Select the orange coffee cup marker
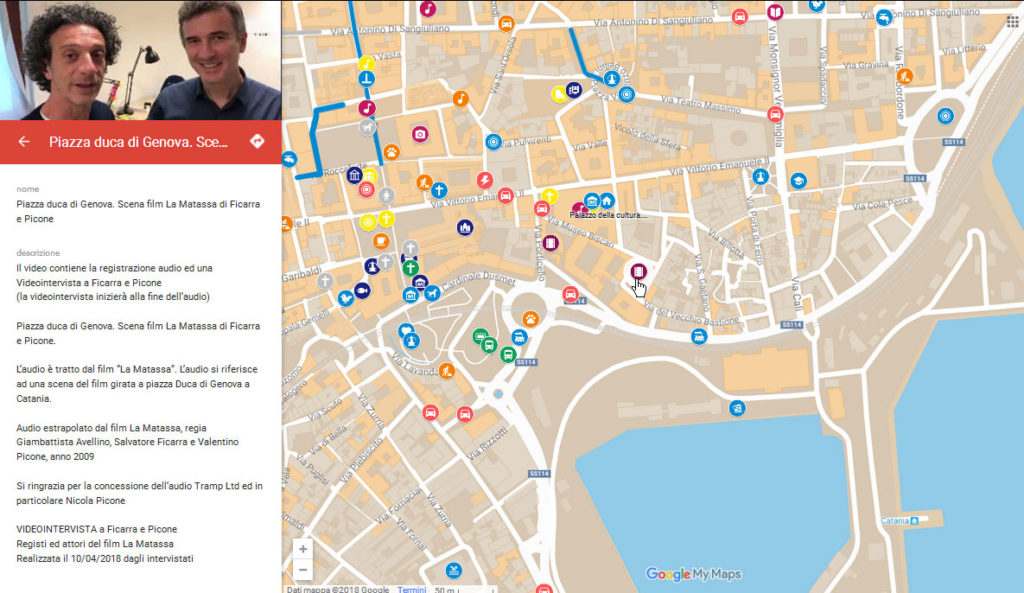 [x=380, y=241]
